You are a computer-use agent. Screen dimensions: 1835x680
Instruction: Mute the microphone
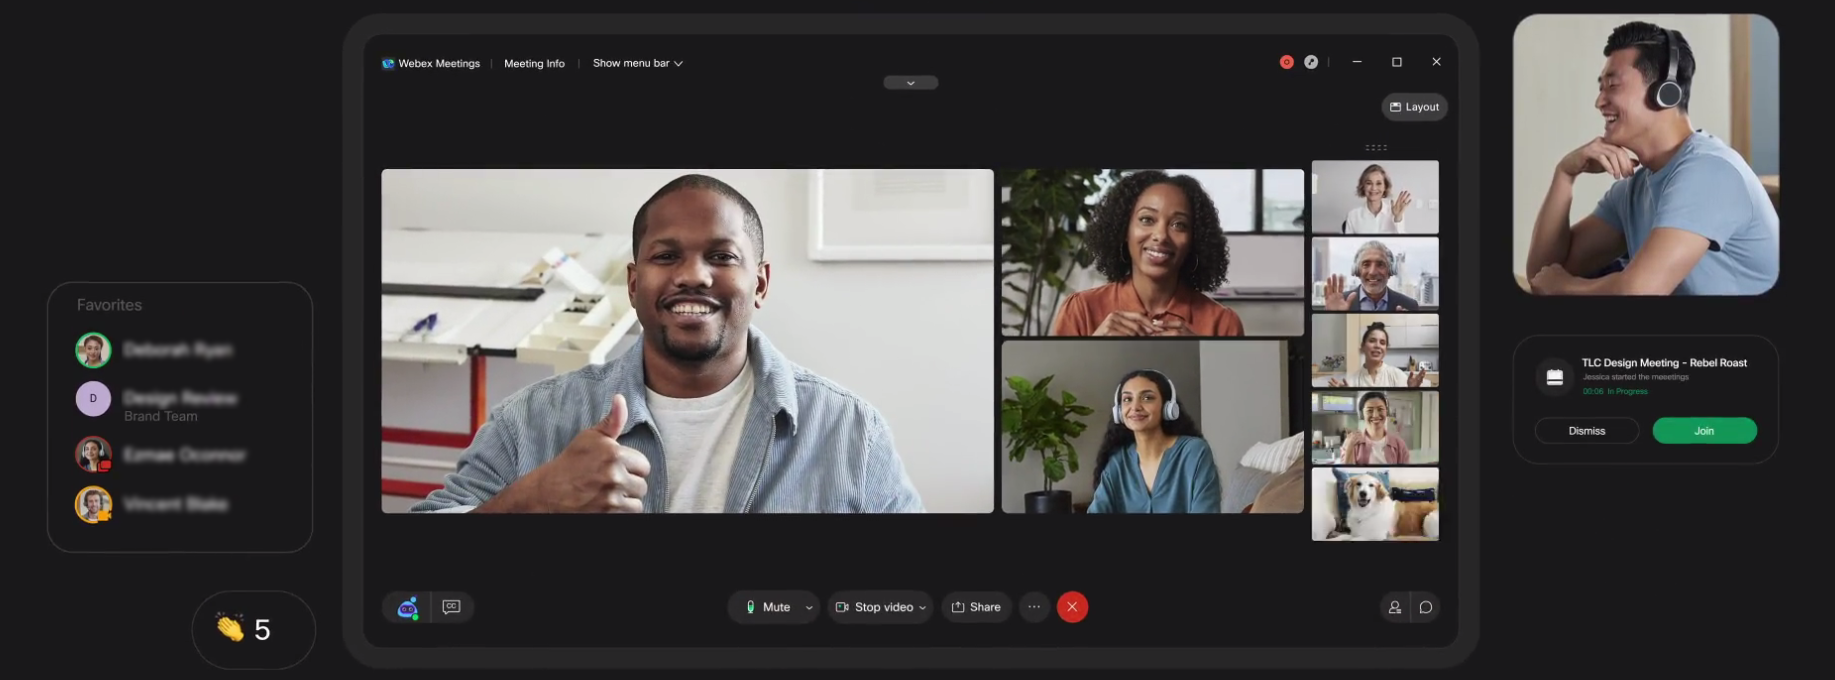pyautogui.click(x=767, y=607)
